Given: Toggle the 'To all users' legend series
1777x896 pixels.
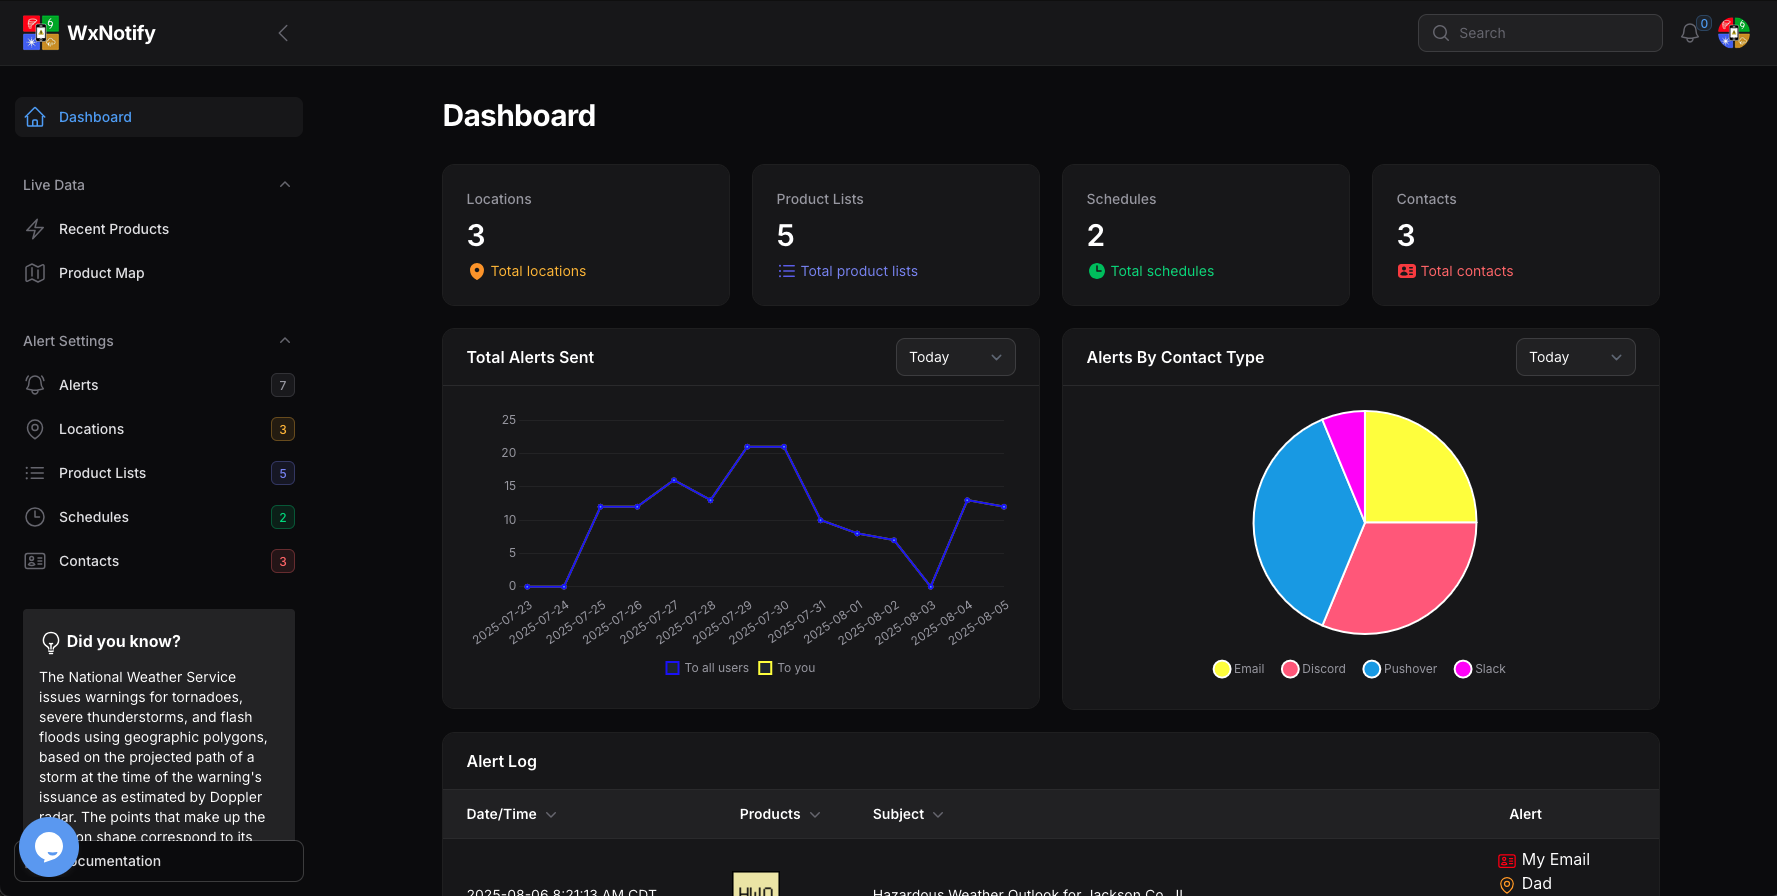Looking at the screenshot, I should [x=707, y=668].
